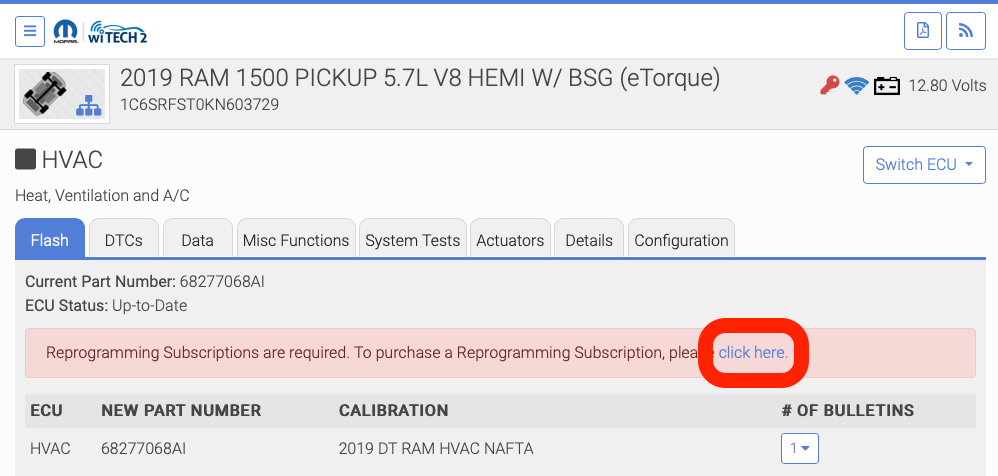Select the Flash tab
This screenshot has width=998, height=476.
tap(50, 240)
